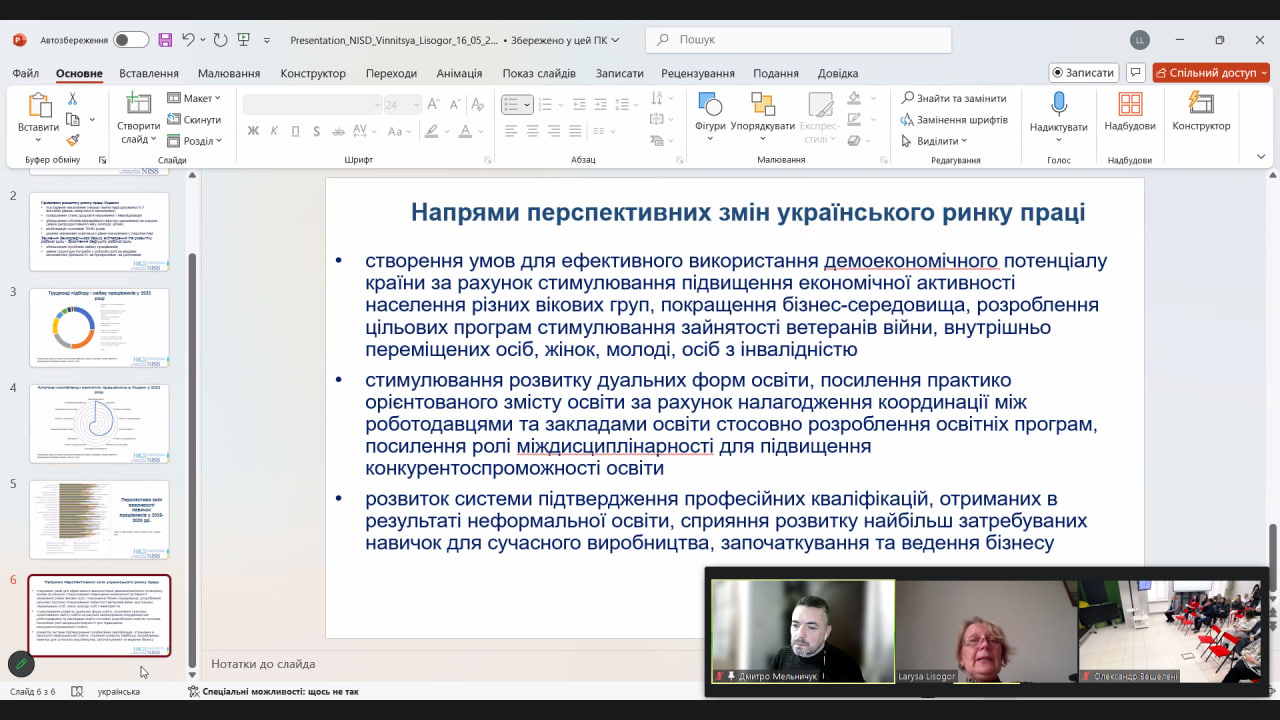Image resolution: width=1280 pixels, height=720 pixels.
Task: Toggle the Автозбереження autosave switch
Action: (x=131, y=40)
